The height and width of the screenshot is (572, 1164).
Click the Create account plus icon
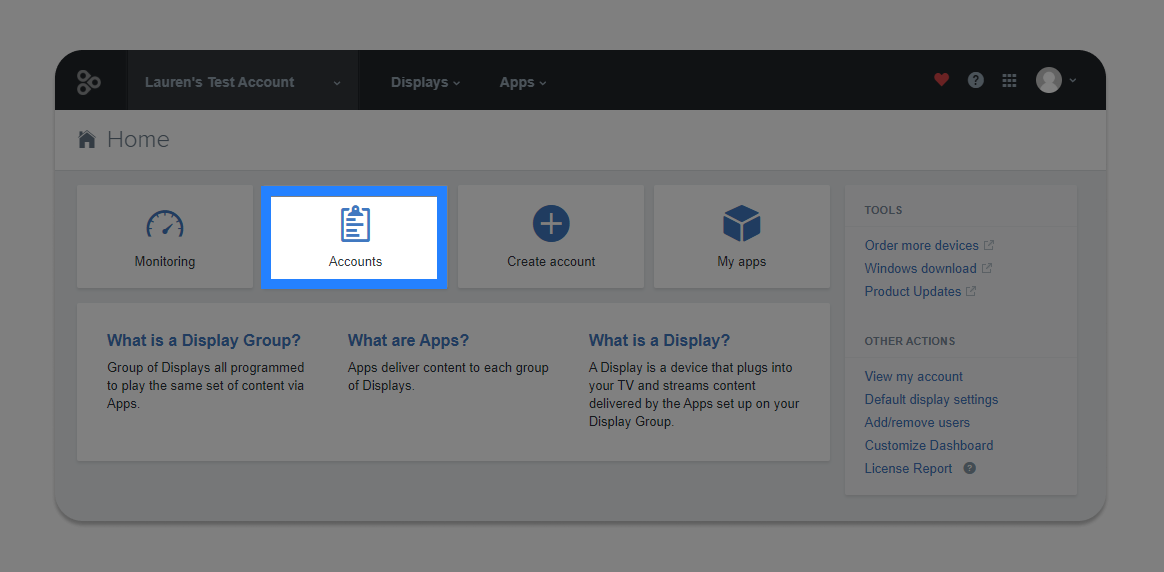coord(551,223)
